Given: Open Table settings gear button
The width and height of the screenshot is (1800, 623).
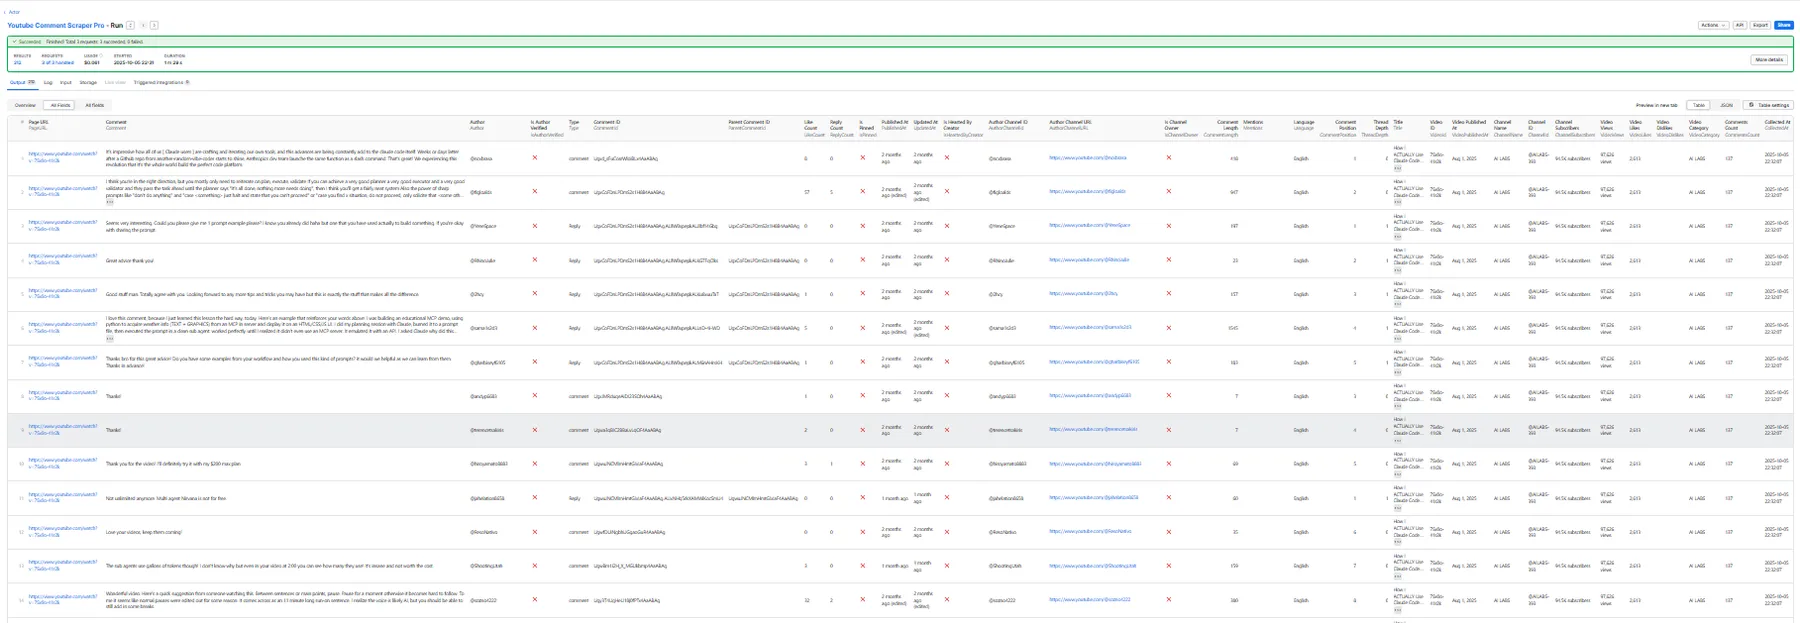Looking at the screenshot, I should (1768, 105).
